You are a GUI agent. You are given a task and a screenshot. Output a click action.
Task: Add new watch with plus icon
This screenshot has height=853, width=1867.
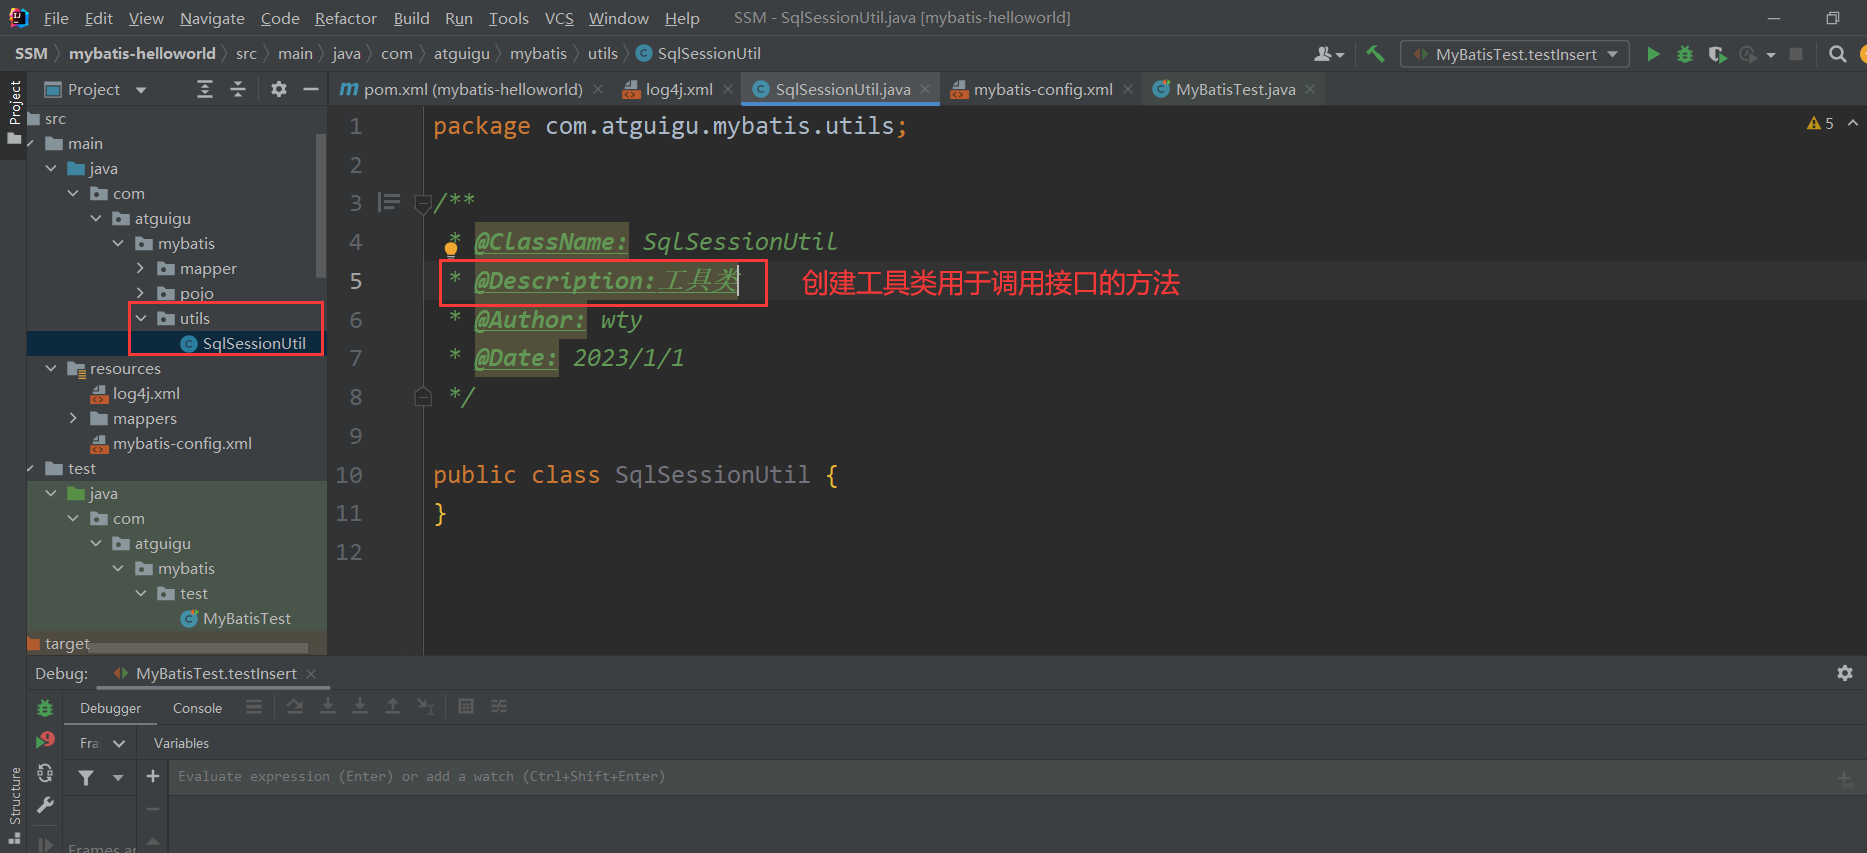pos(153,776)
